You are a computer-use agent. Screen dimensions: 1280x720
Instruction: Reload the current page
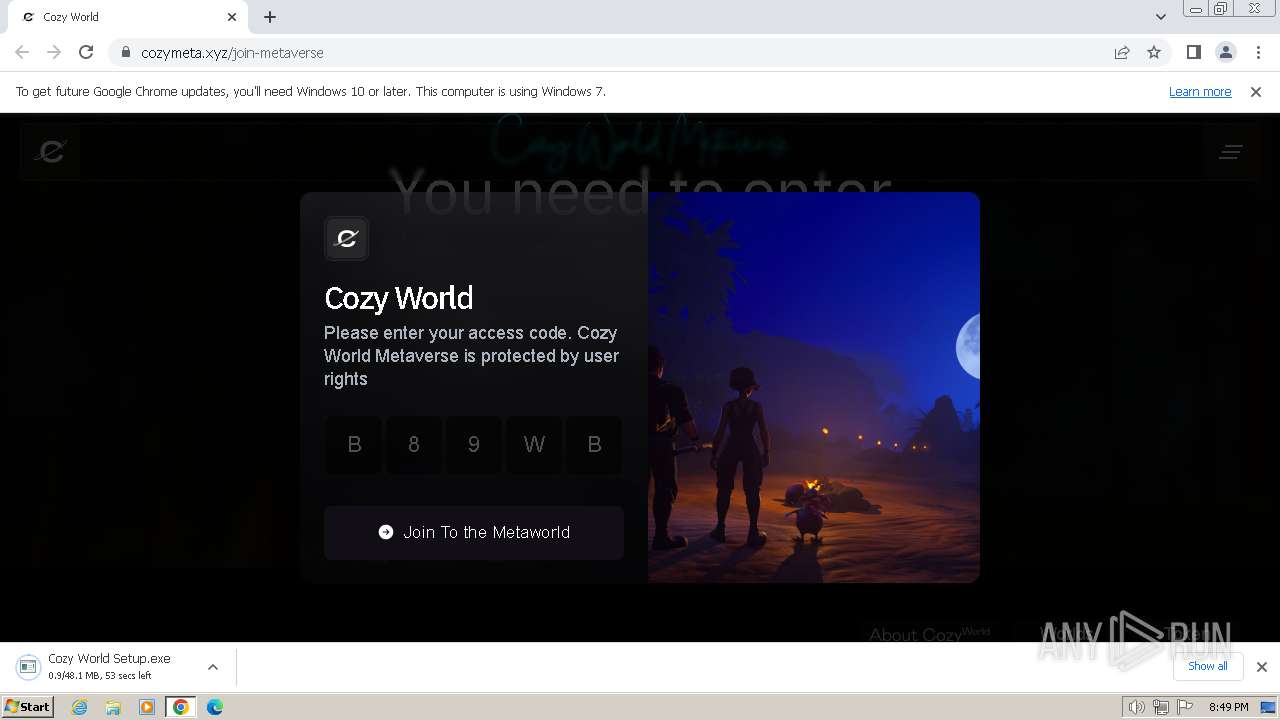86,52
